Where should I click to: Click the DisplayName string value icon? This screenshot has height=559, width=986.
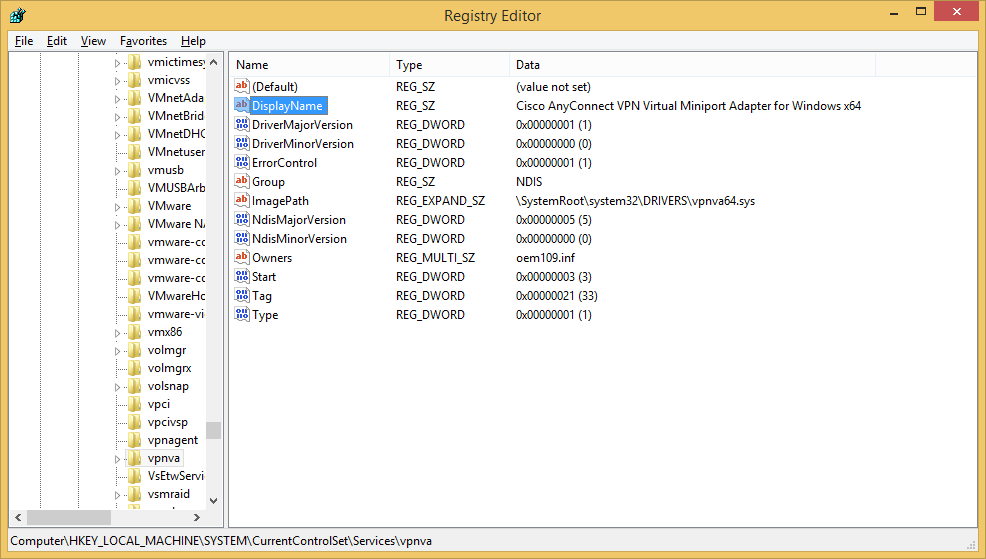pyautogui.click(x=241, y=105)
